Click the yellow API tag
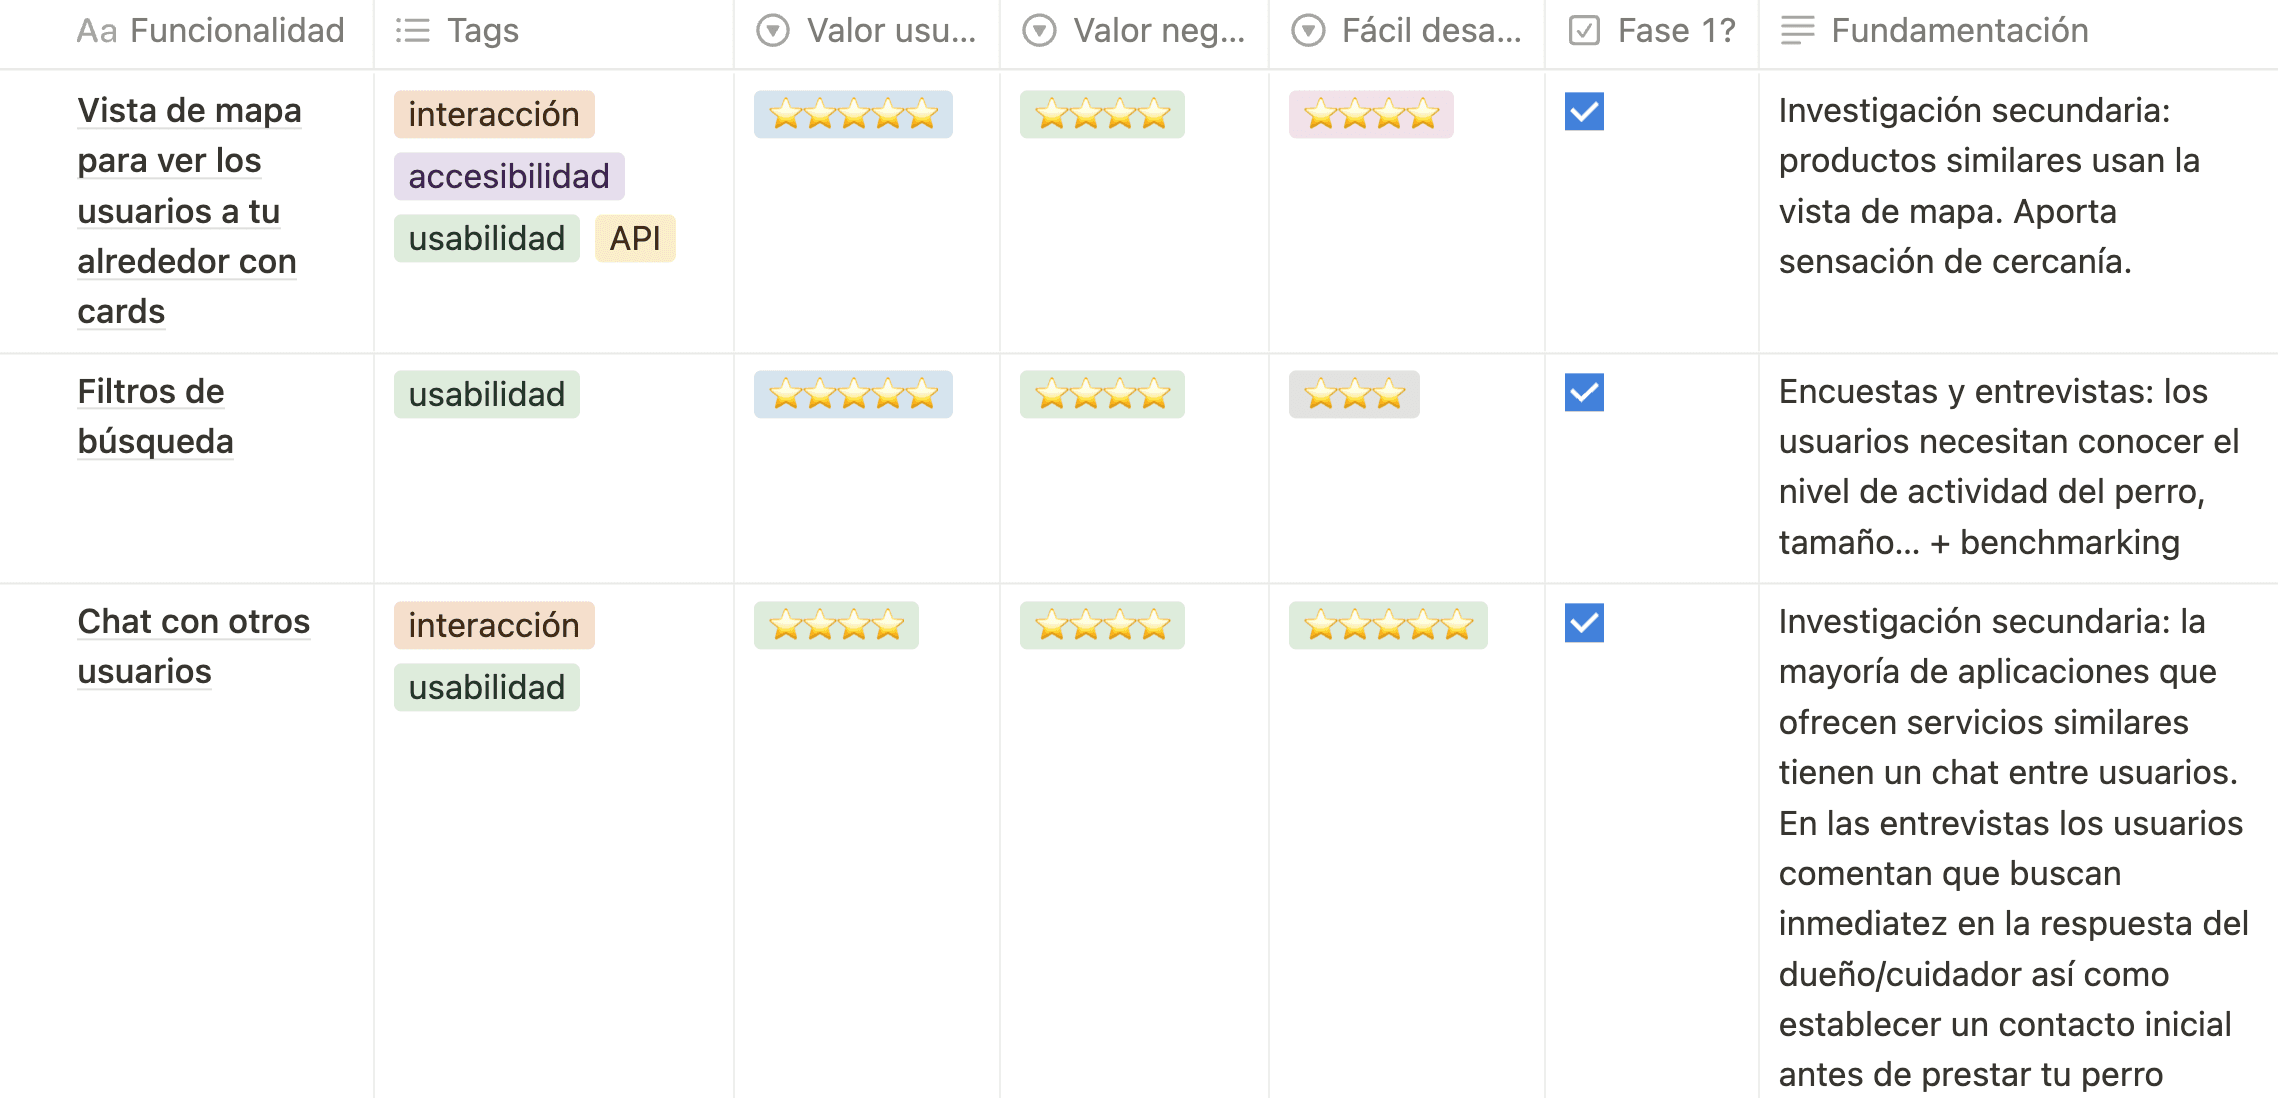 coord(635,238)
